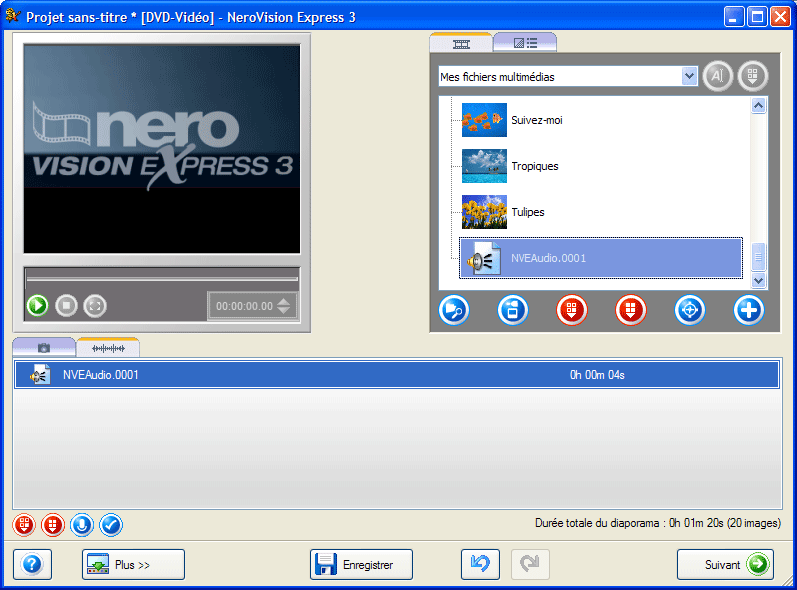Open help with the question mark button
This screenshot has width=797, height=590.
click(x=33, y=564)
